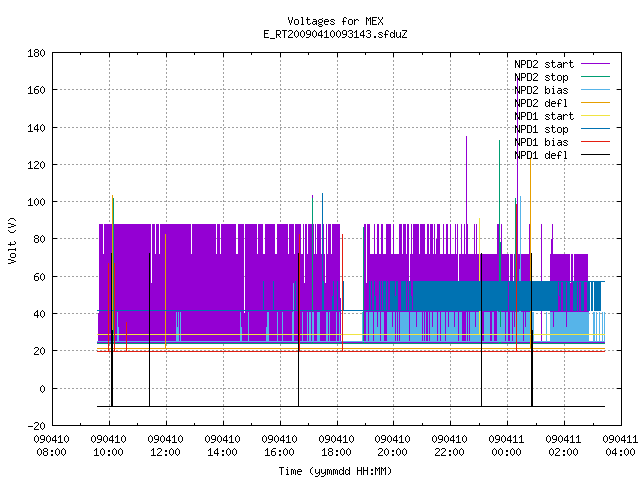This screenshot has width=640, height=480.
Task: Click the x-axis time label "20:00"
Action: [x=392, y=452]
